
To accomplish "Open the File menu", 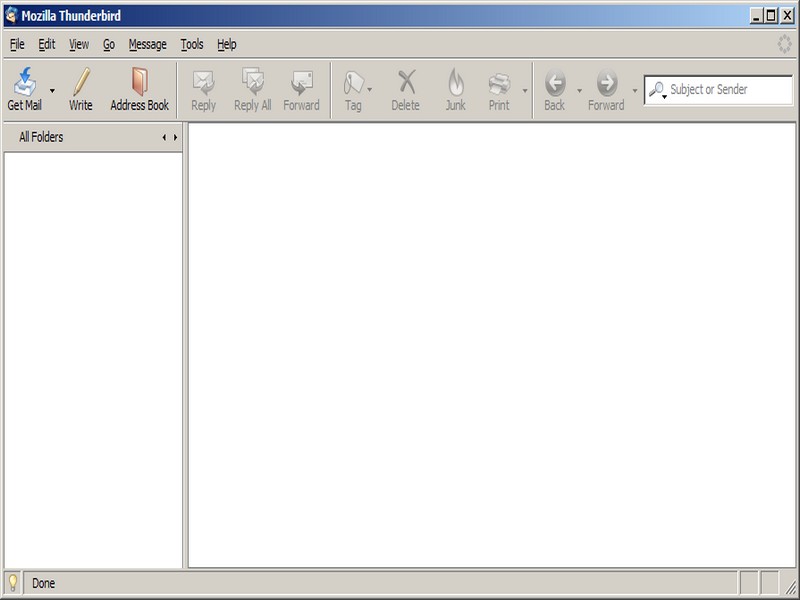I will pyautogui.click(x=17, y=44).
